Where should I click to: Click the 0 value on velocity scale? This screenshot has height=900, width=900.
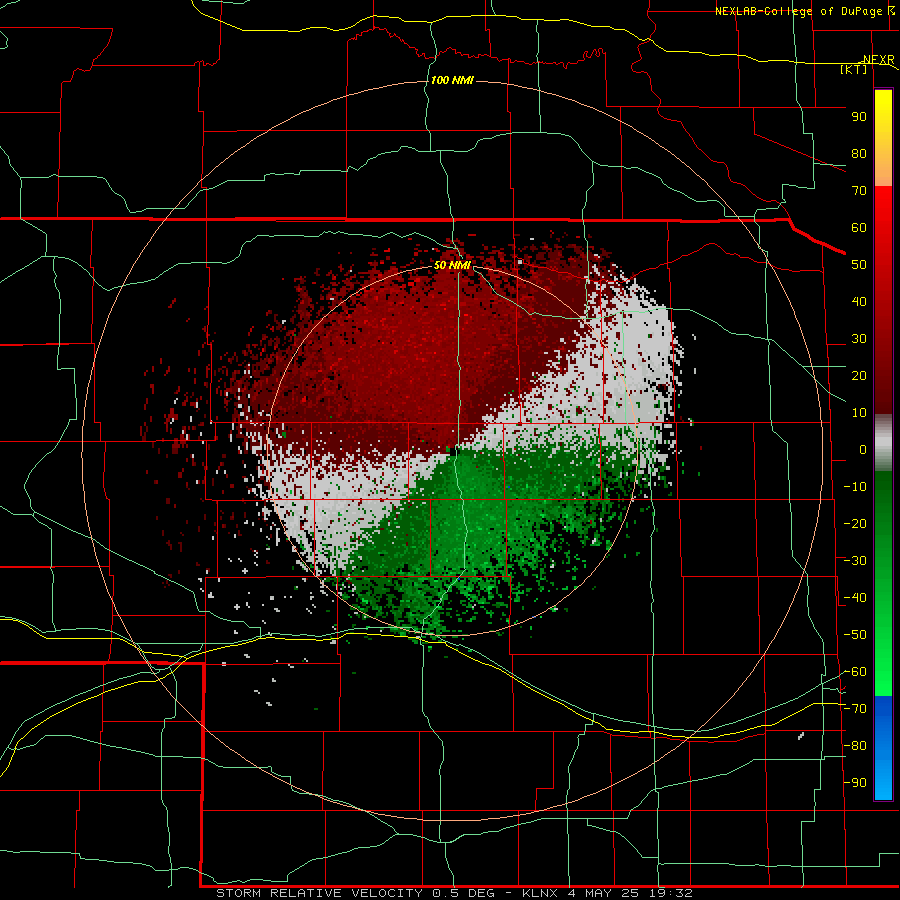(x=863, y=449)
